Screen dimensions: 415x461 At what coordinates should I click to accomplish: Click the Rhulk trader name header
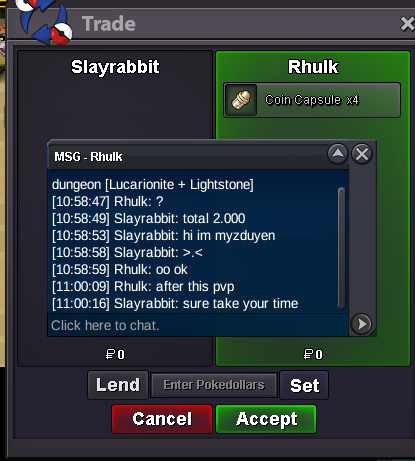click(313, 67)
